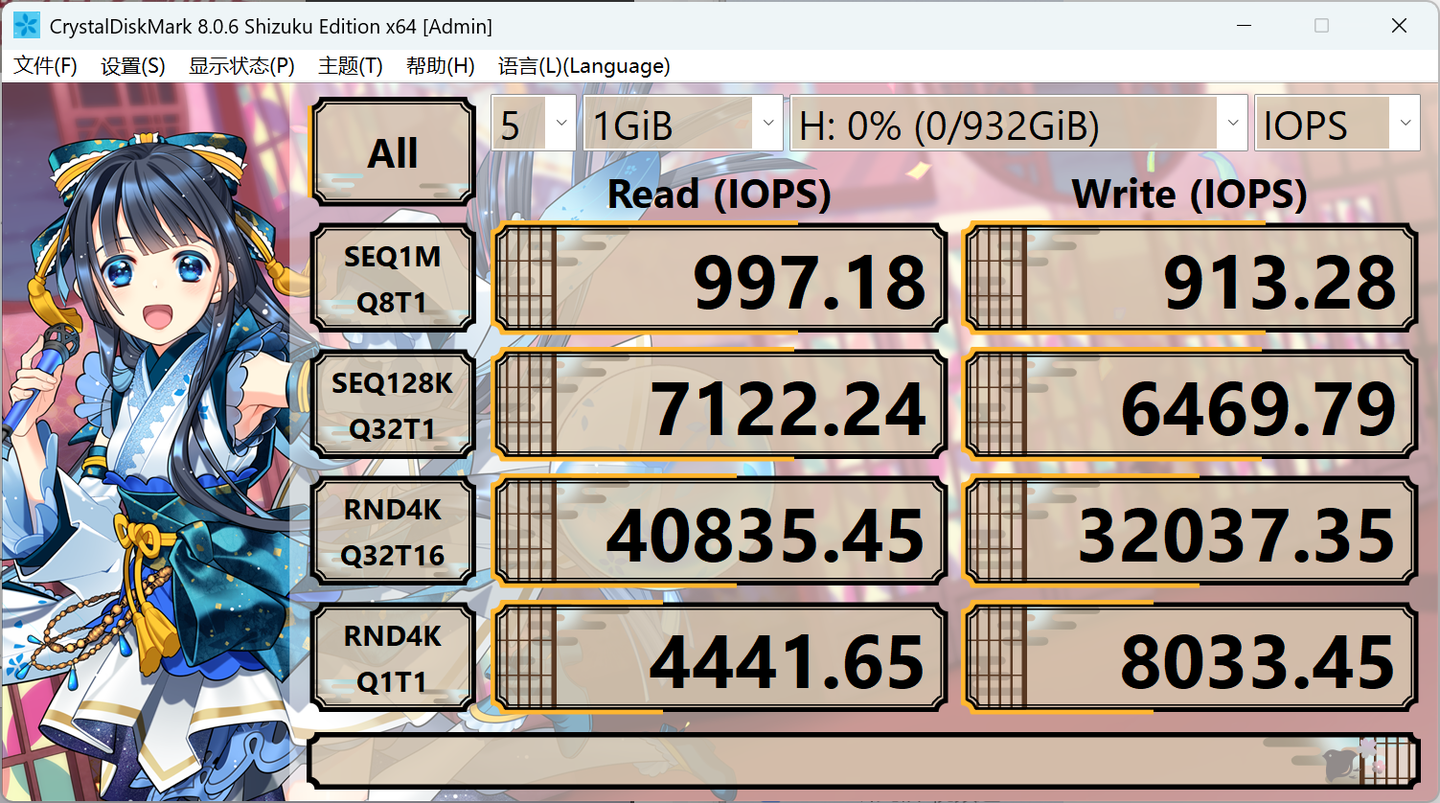The width and height of the screenshot is (1440, 803).
Task: Open the 语言(L)(Language) menu
Action: pyautogui.click(x=584, y=66)
